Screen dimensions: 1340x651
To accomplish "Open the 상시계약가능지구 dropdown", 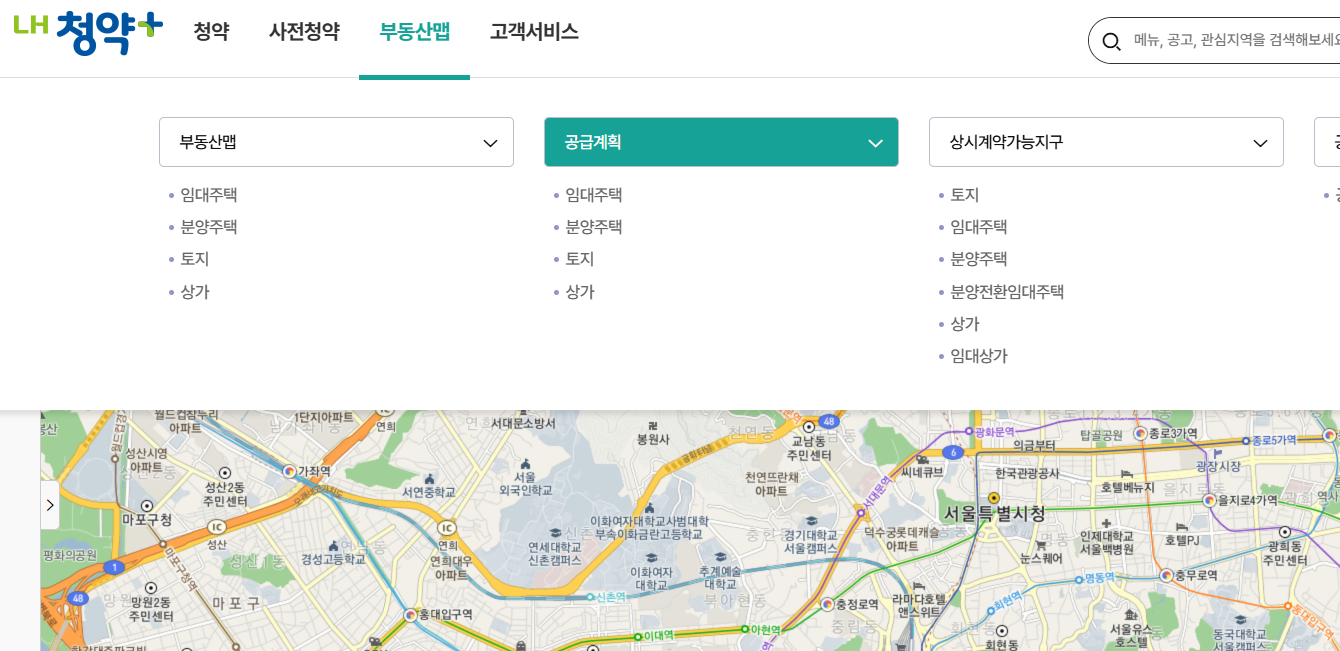I will click(x=1106, y=142).
